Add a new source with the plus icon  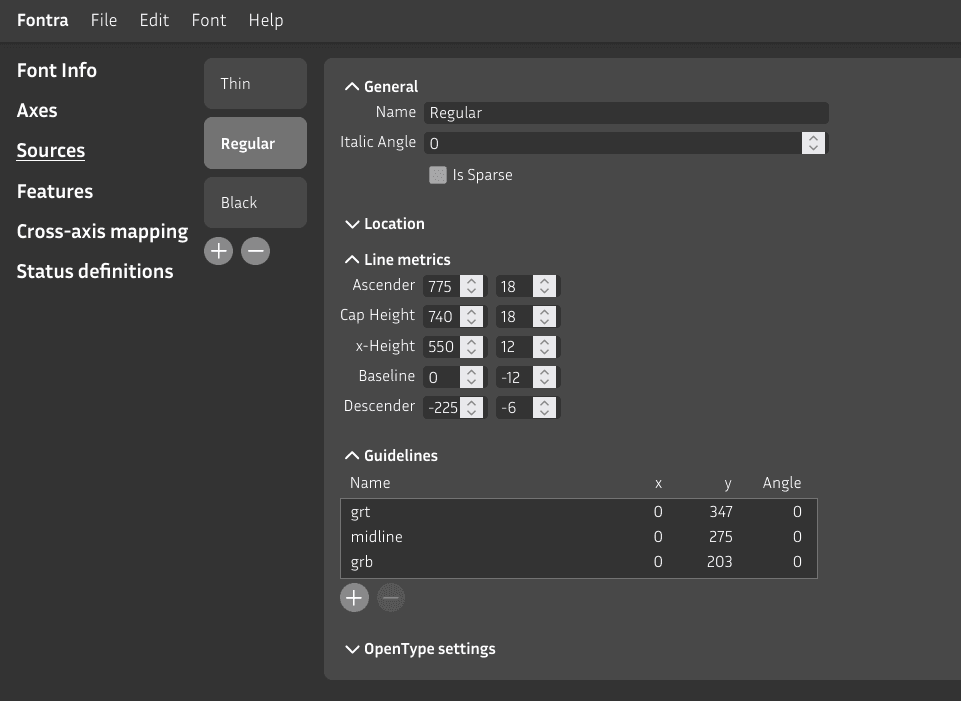218,250
